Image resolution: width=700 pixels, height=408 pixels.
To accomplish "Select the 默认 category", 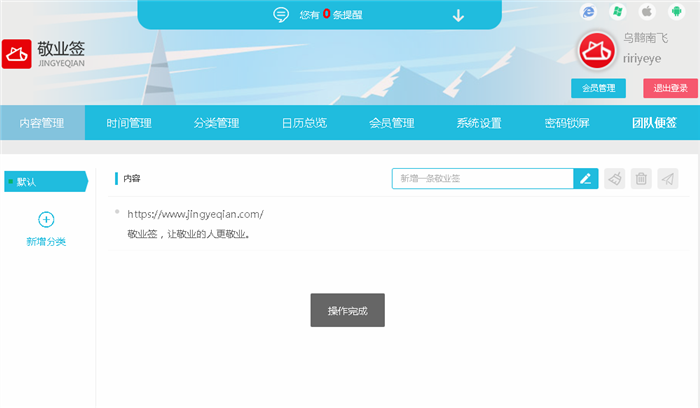I will [x=46, y=181].
